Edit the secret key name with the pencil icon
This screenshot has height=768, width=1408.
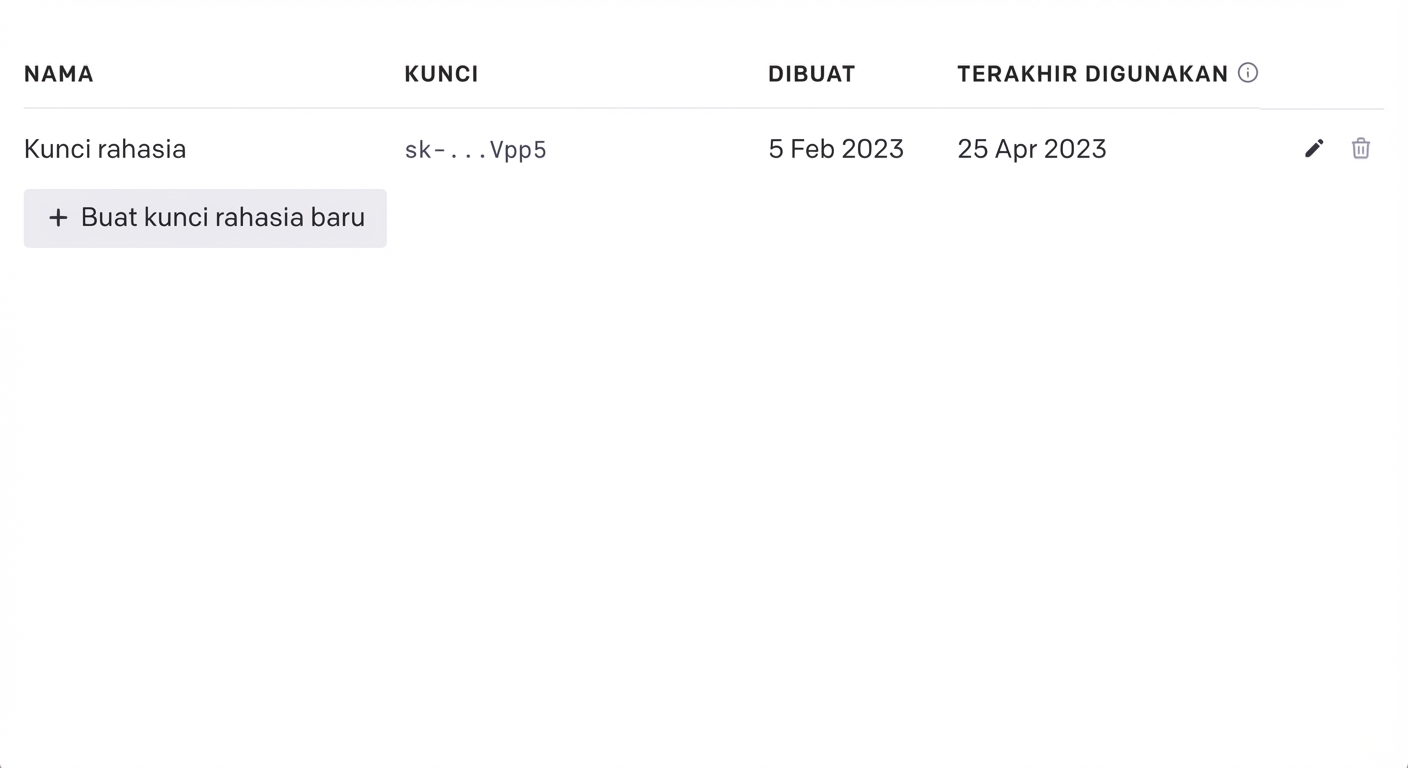[x=1314, y=149]
